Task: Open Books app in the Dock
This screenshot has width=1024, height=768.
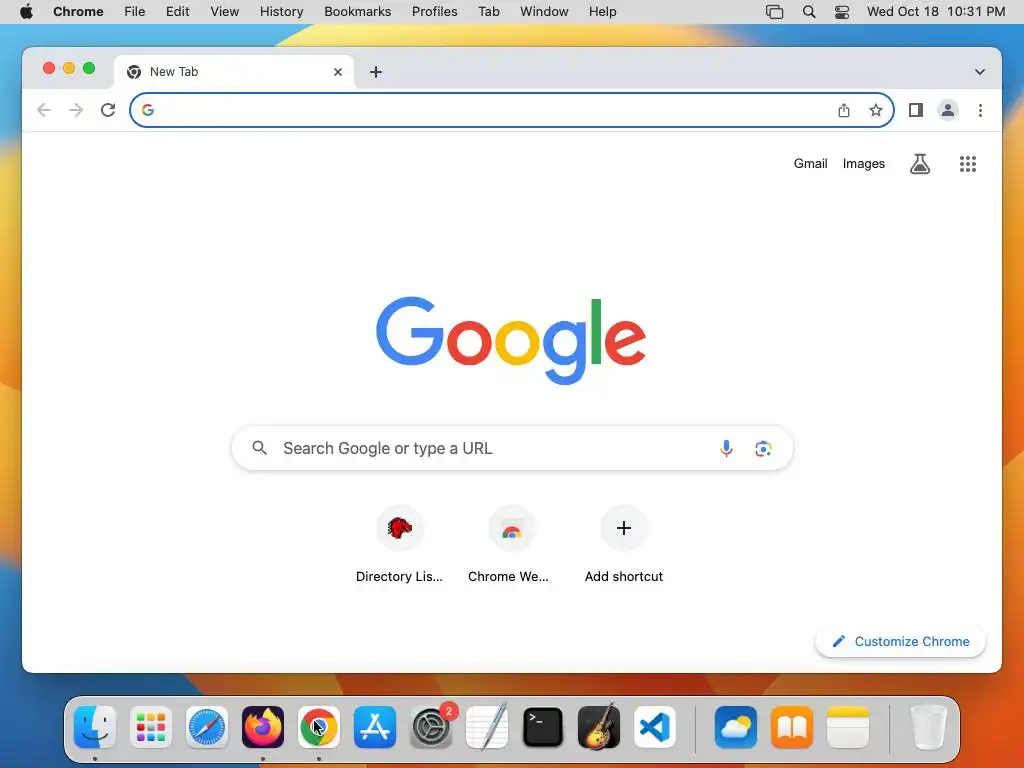Action: click(792, 726)
